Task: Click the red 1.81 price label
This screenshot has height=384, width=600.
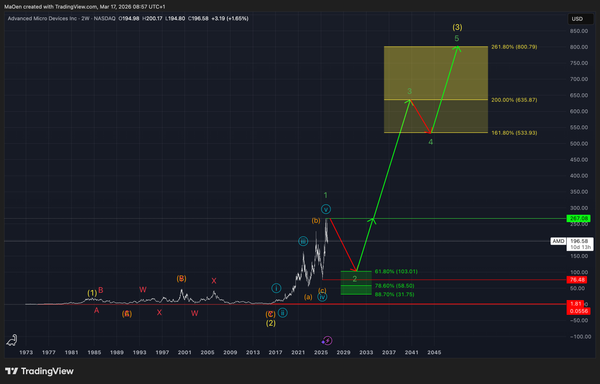Action: pyautogui.click(x=575, y=304)
